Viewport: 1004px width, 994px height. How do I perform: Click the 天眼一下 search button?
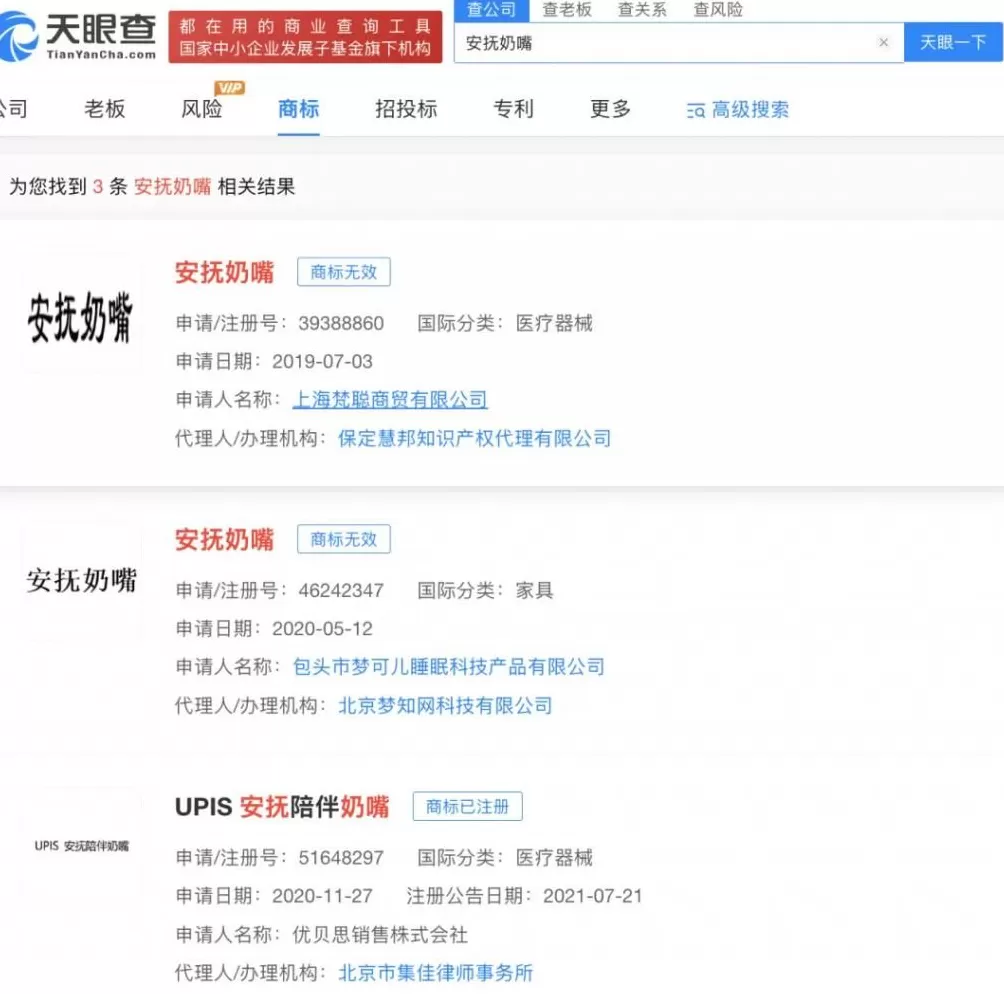click(952, 43)
